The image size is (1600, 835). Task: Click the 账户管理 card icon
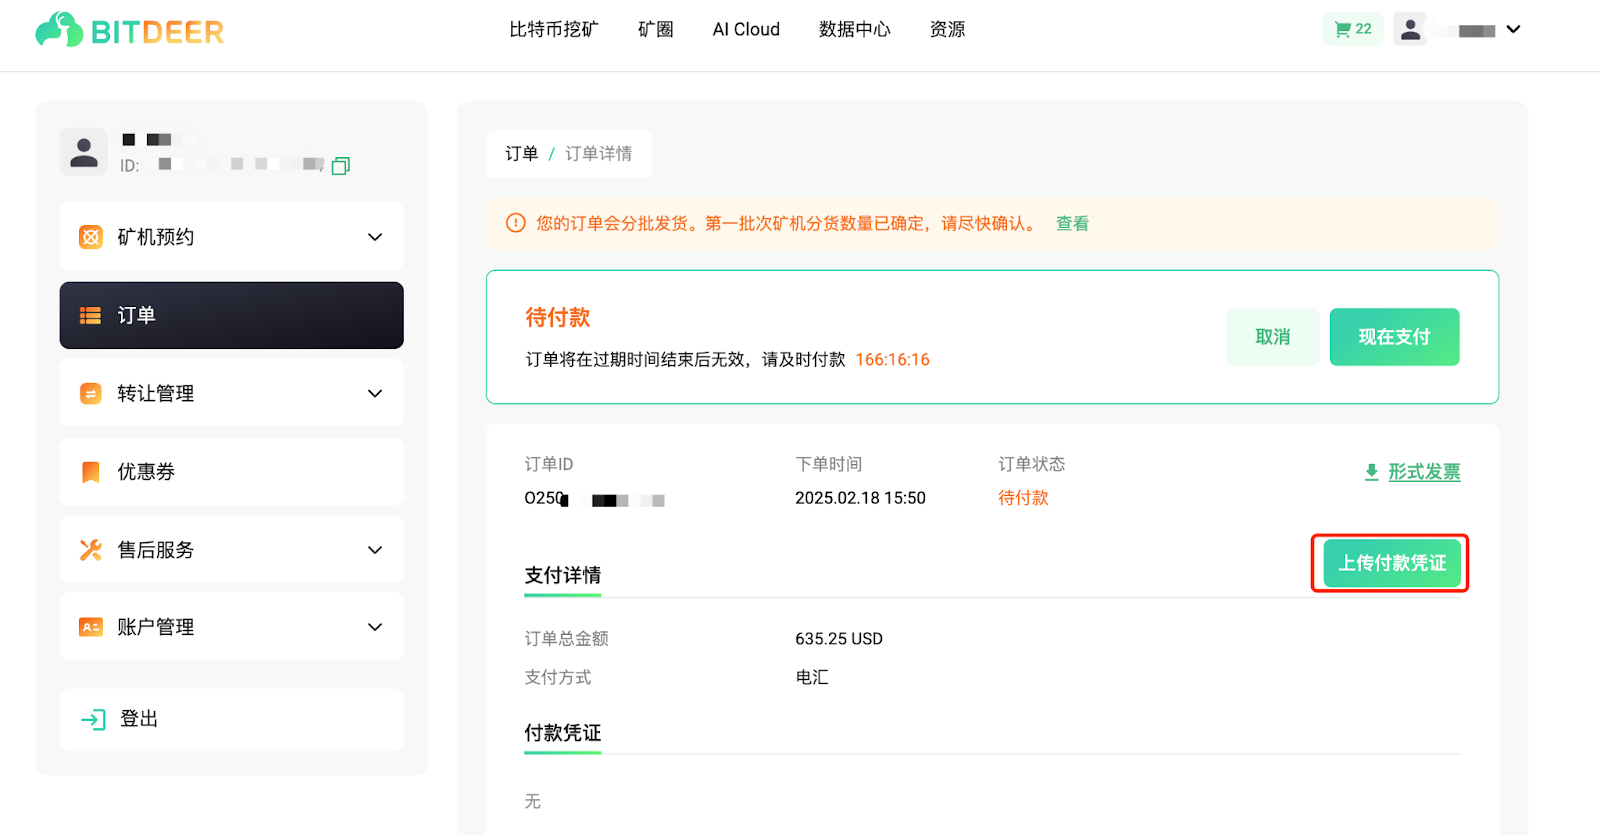pyautogui.click(x=91, y=627)
